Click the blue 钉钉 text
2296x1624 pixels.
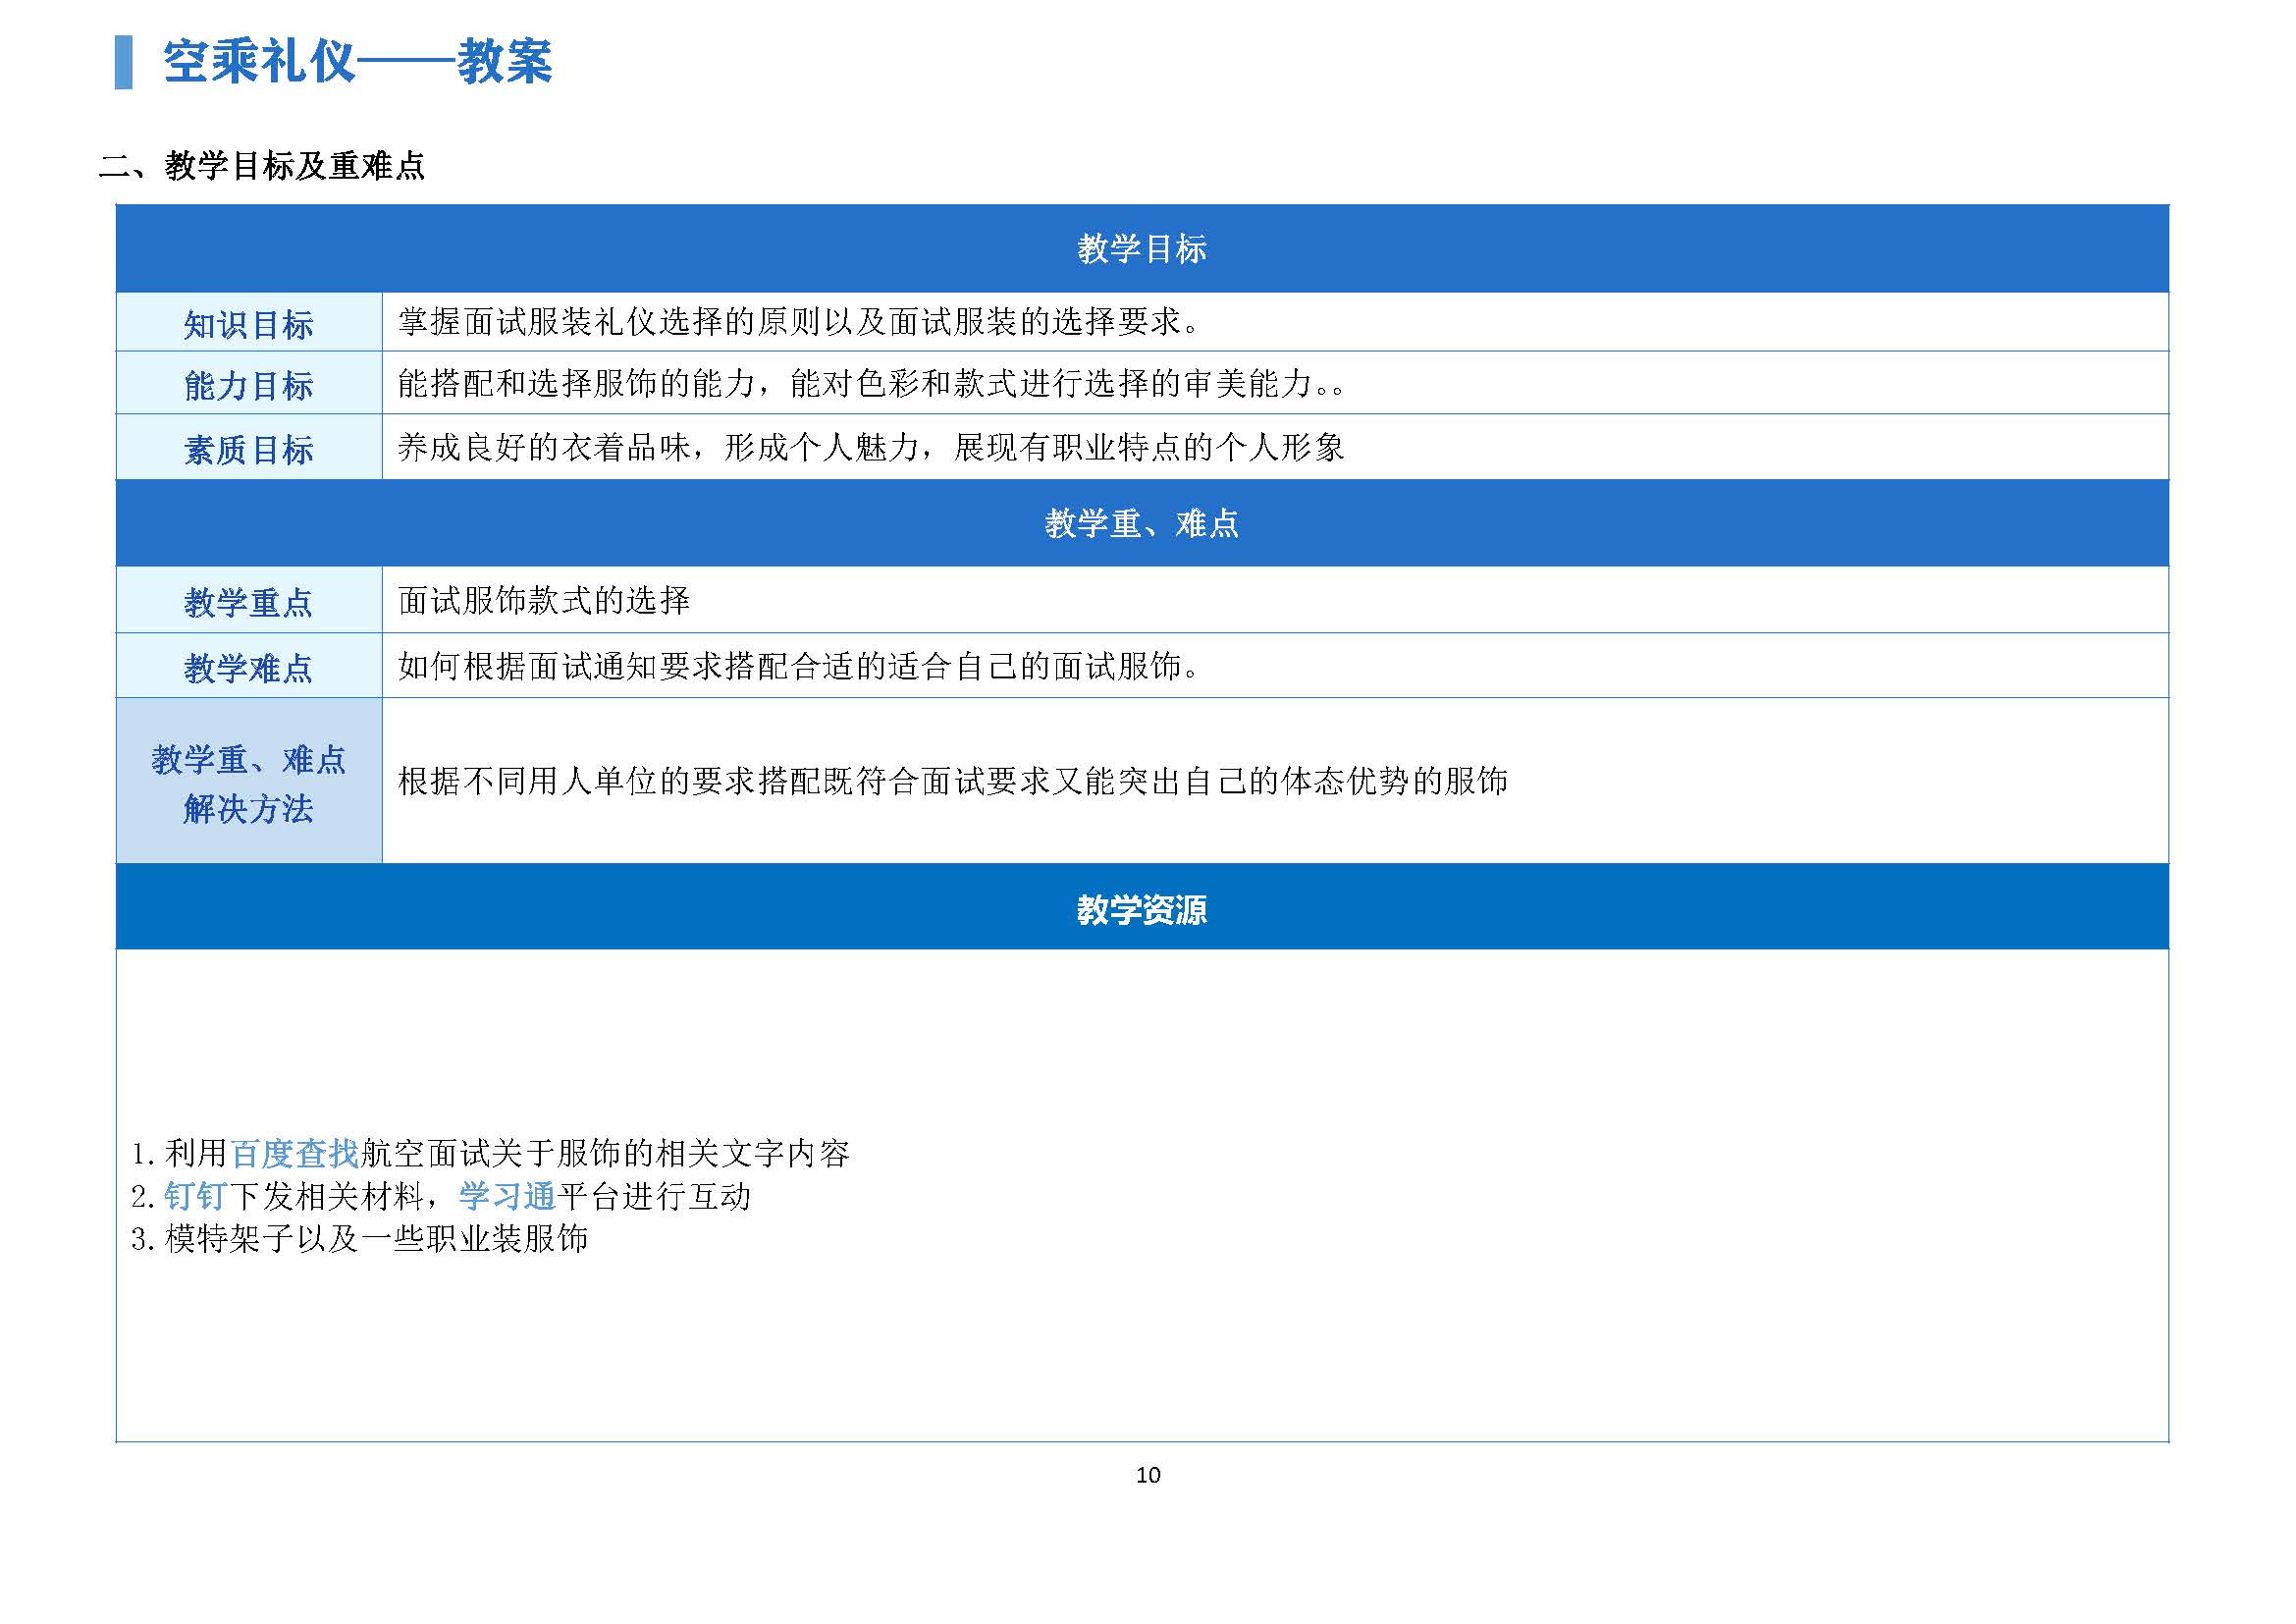click(x=196, y=1196)
